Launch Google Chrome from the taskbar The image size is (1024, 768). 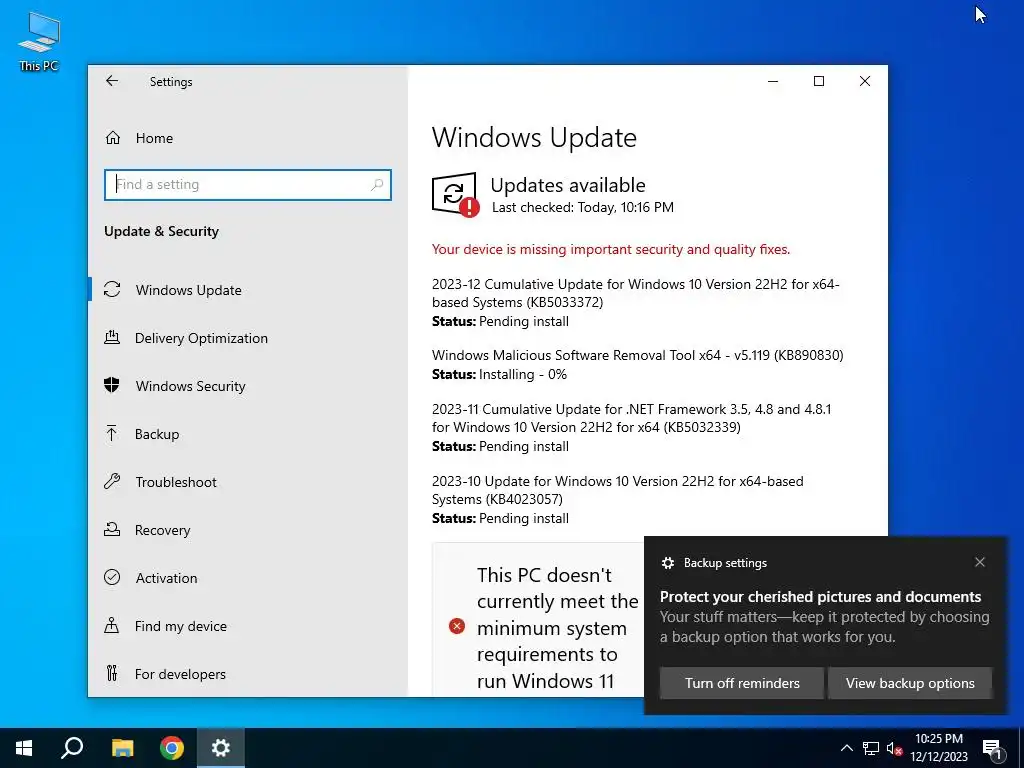point(172,748)
